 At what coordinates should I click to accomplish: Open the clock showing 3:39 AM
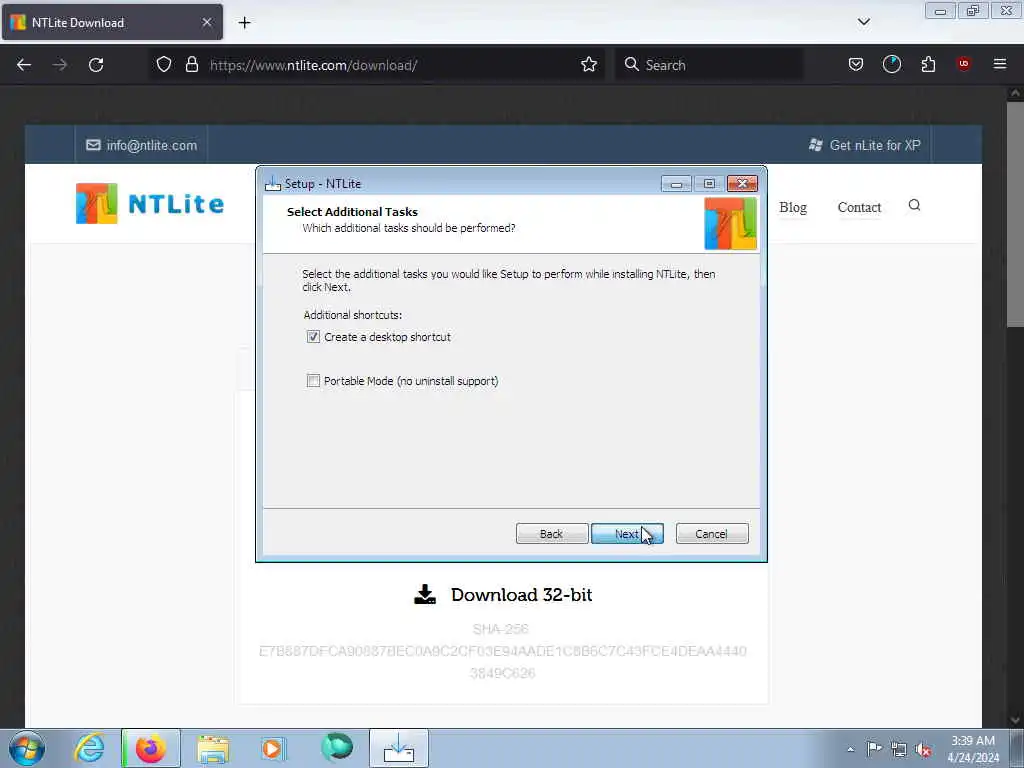click(x=973, y=748)
